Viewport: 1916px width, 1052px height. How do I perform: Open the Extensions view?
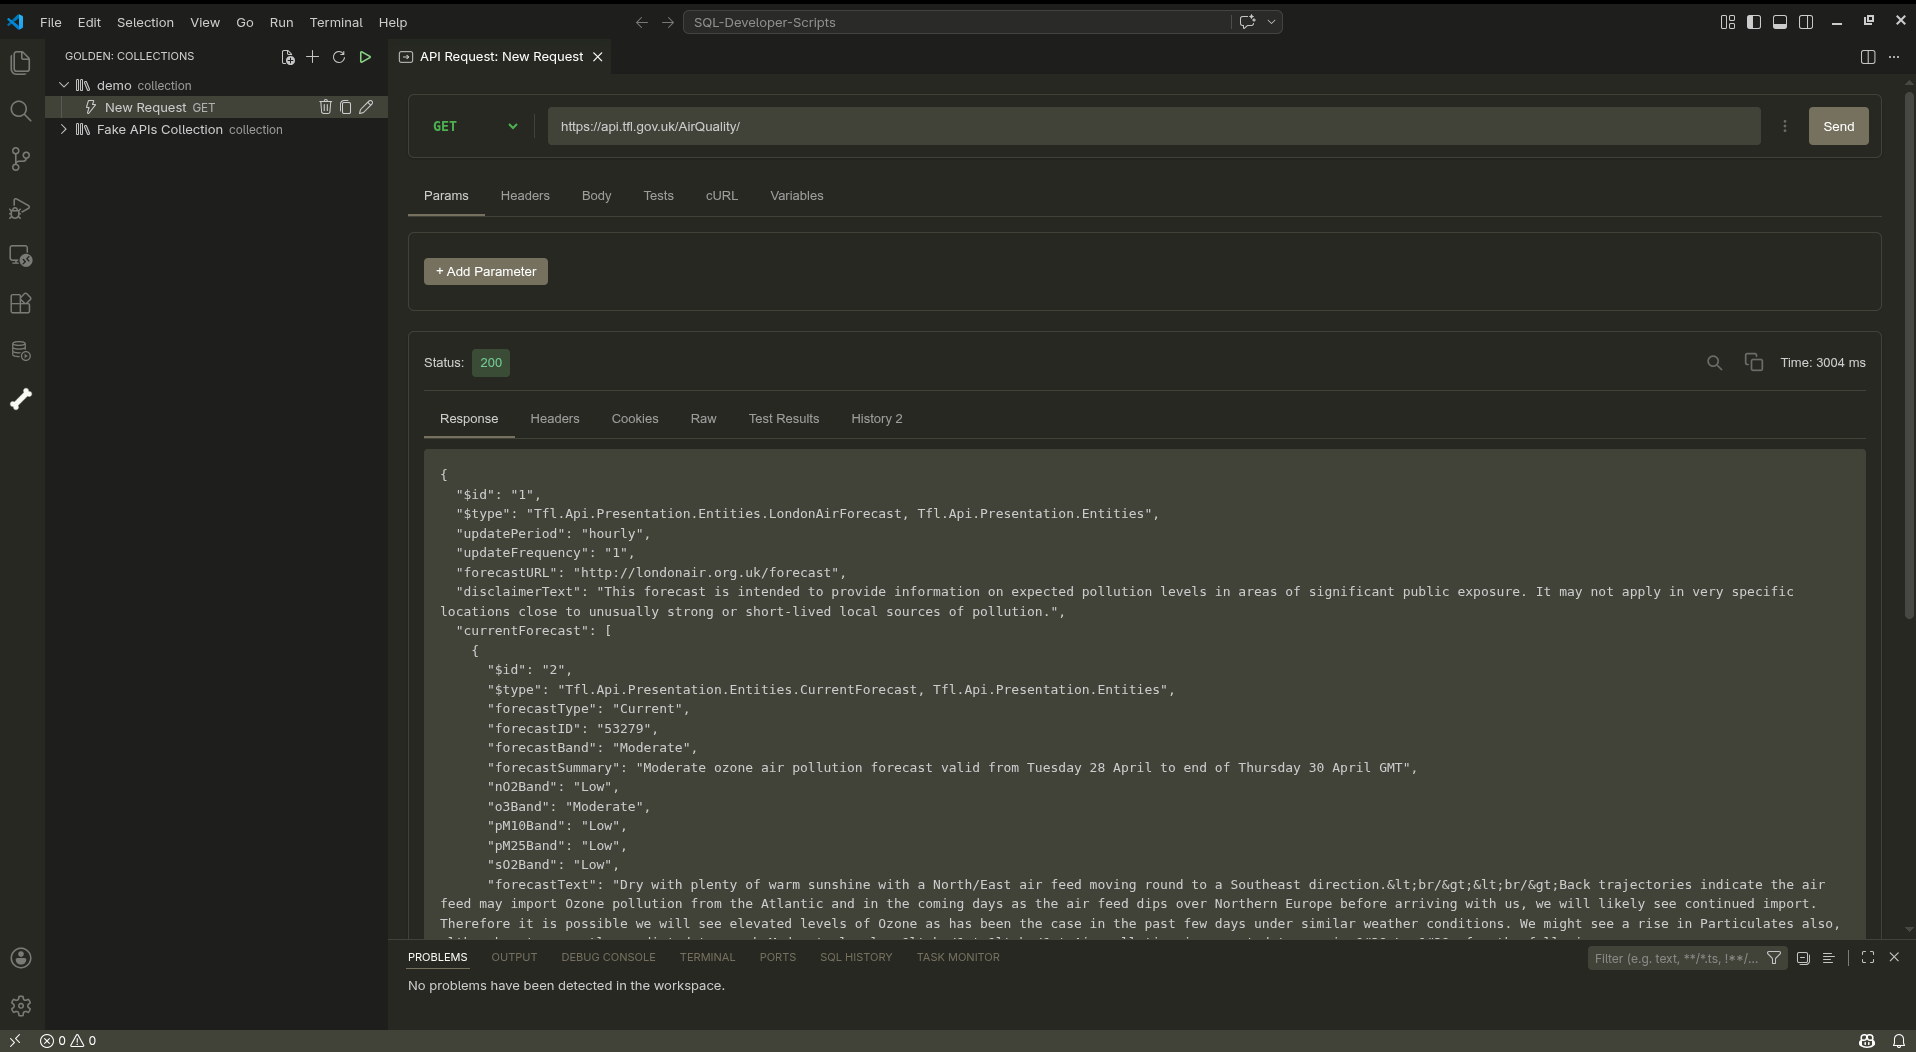point(21,304)
